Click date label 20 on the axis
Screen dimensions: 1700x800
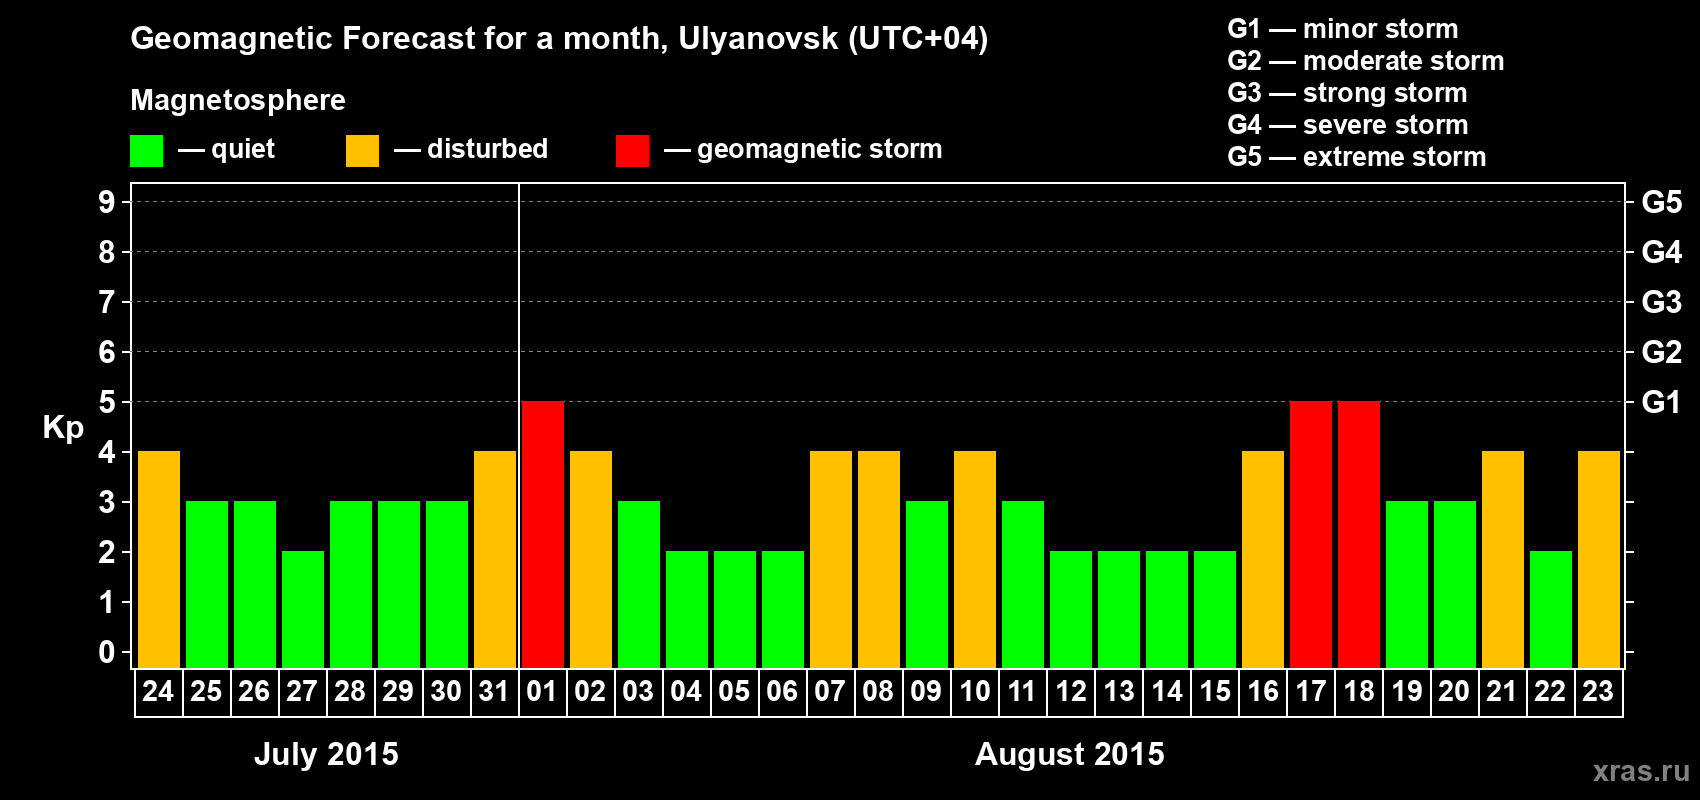(x=1454, y=691)
